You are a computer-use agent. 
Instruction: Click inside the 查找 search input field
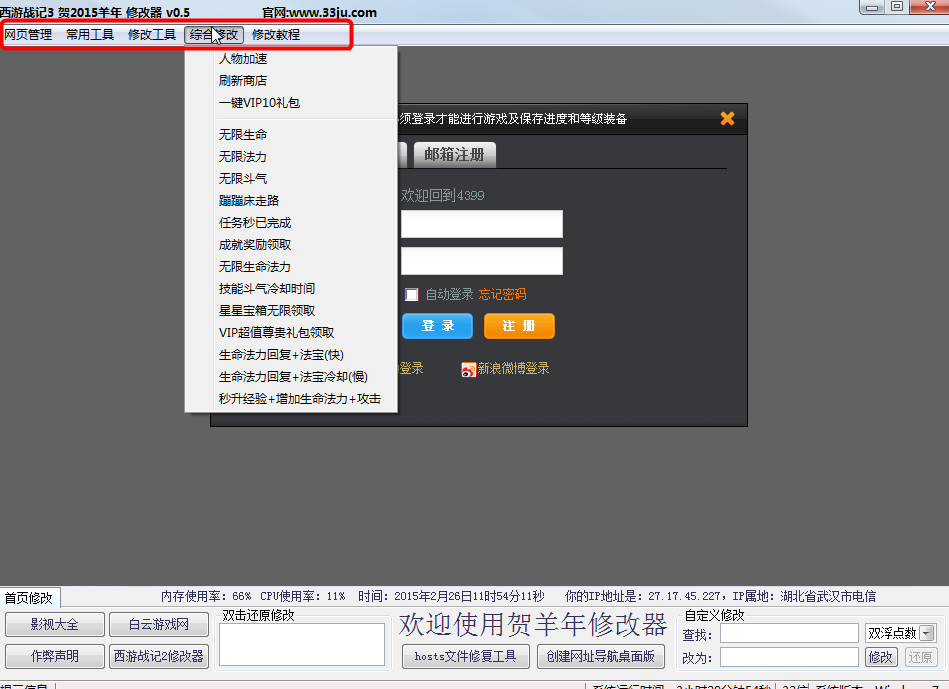pyautogui.click(x=789, y=632)
